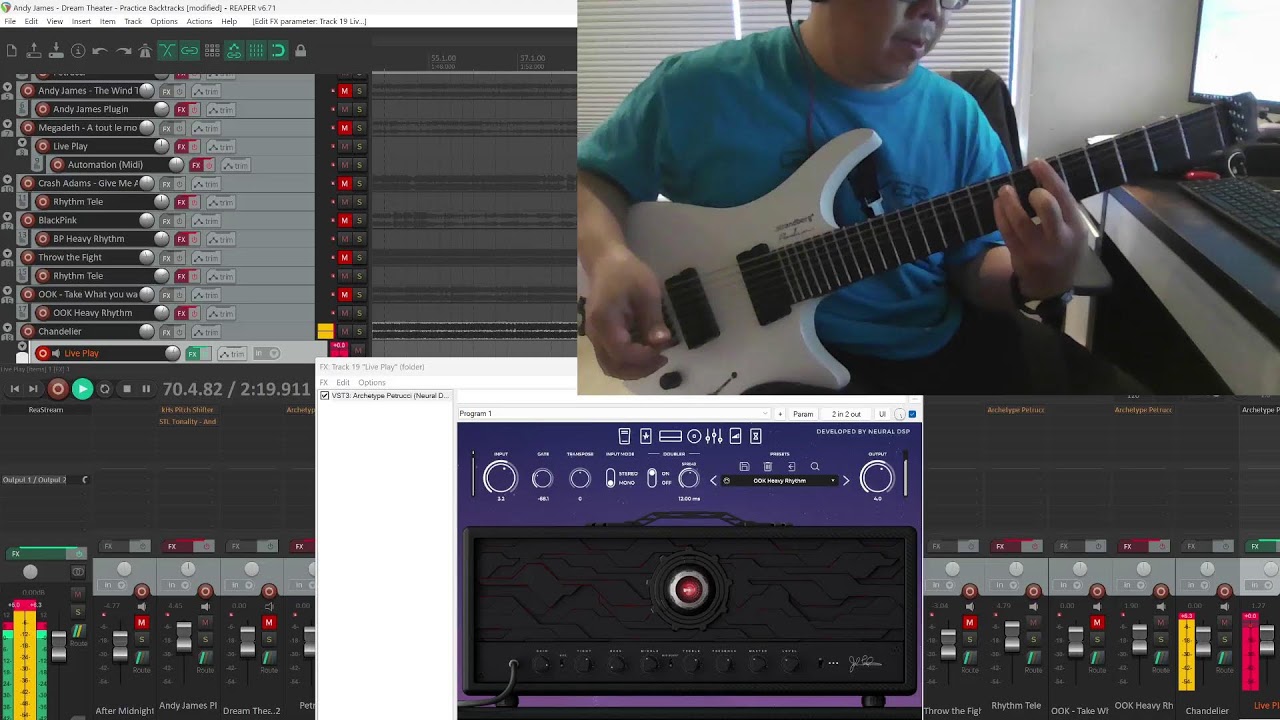Open Live Play track input dropdown

(x=266, y=353)
